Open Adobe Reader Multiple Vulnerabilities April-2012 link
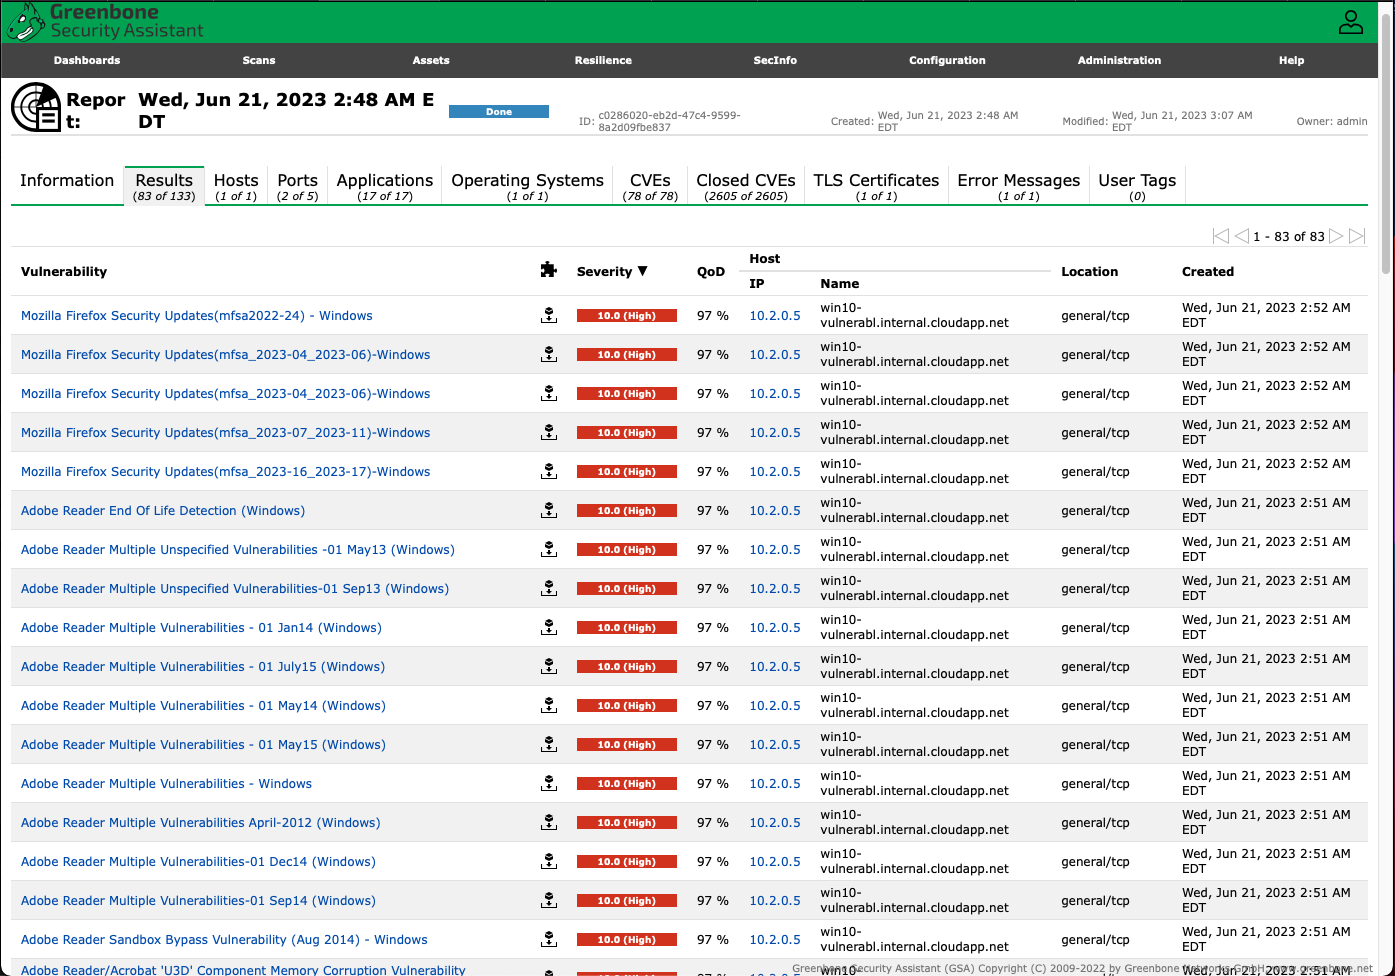Viewport: 1395px width, 976px height. tap(201, 822)
